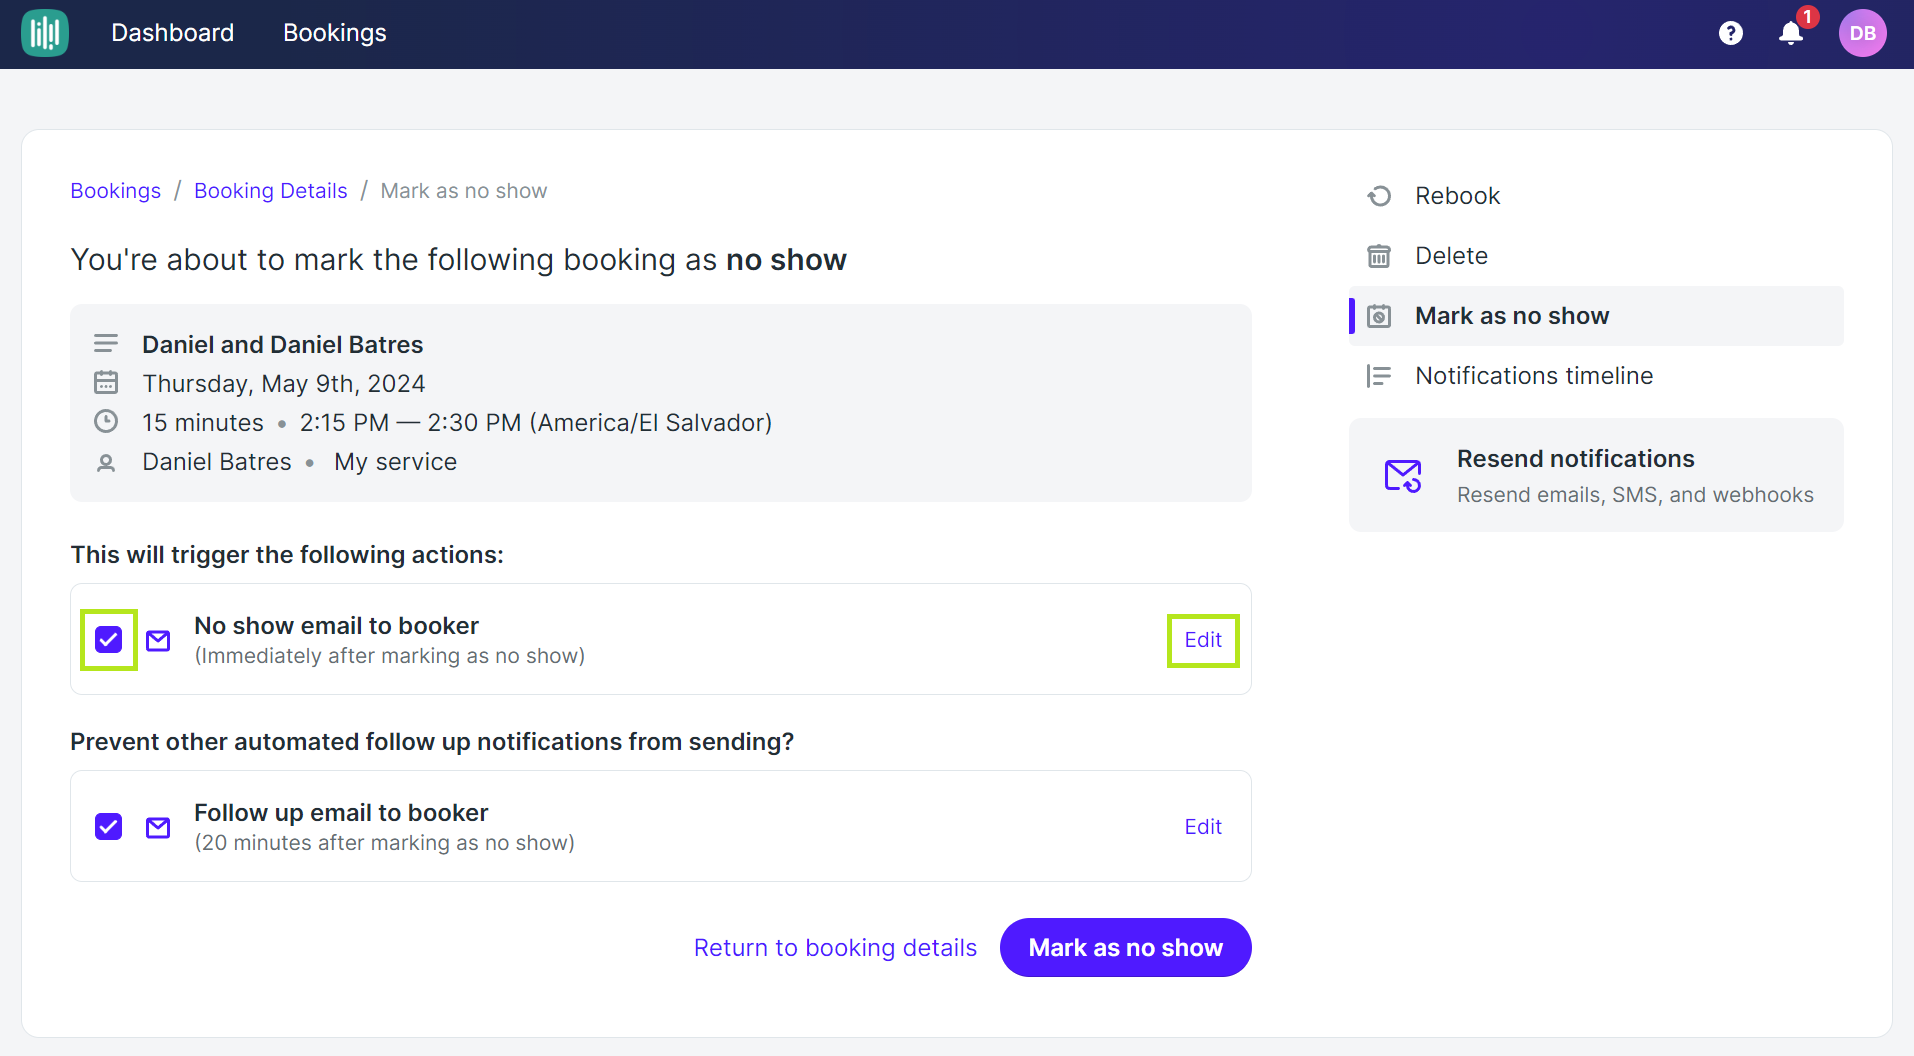
Task: Open the Bookings menu in the top bar
Action: 335,33
